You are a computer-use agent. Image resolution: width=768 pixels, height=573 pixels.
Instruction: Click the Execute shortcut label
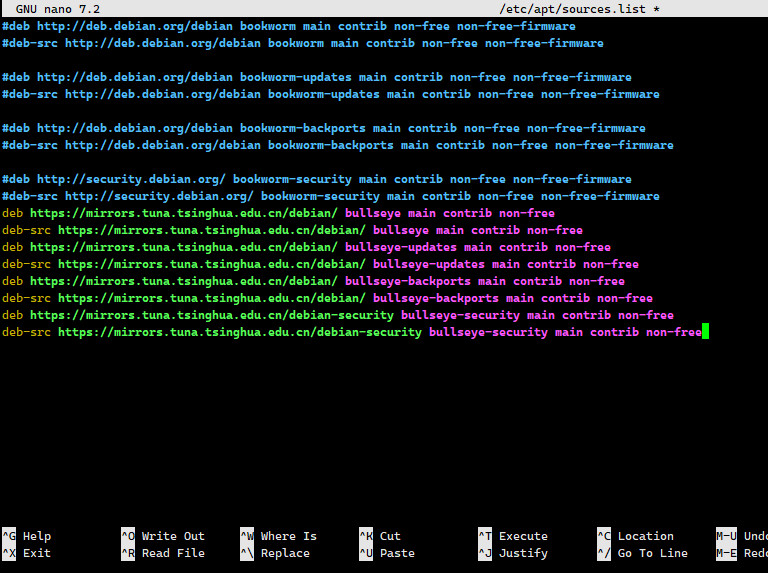coord(523,536)
